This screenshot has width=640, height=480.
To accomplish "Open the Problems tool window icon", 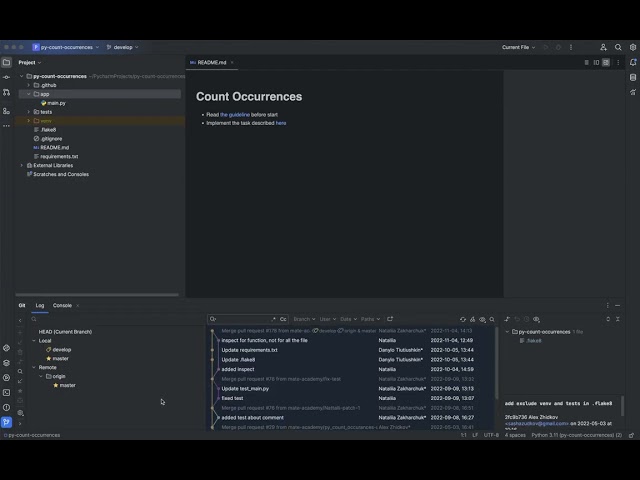I will 7,407.
